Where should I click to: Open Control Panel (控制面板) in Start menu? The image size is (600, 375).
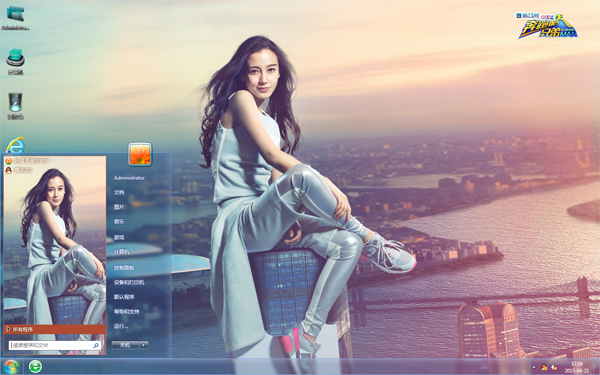[x=124, y=267]
